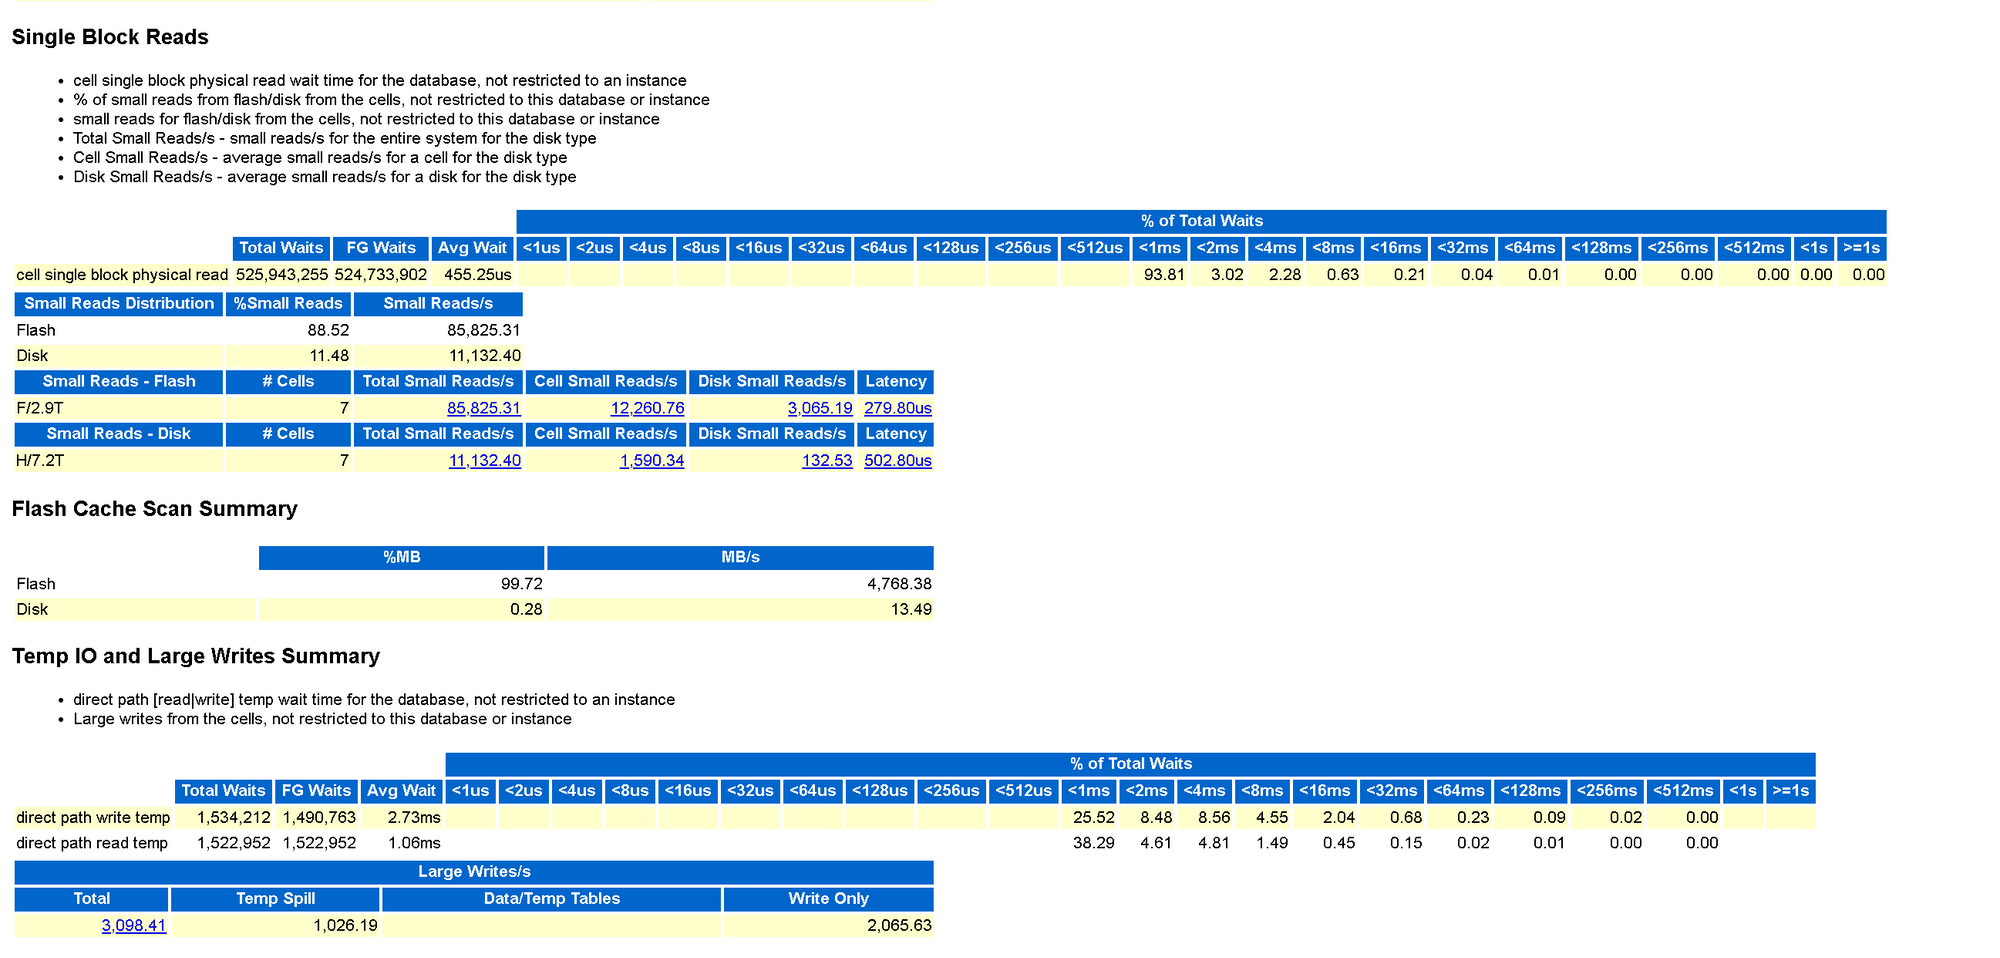Open the 11,132.40 disk reads link
The image size is (2000, 958).
point(484,460)
